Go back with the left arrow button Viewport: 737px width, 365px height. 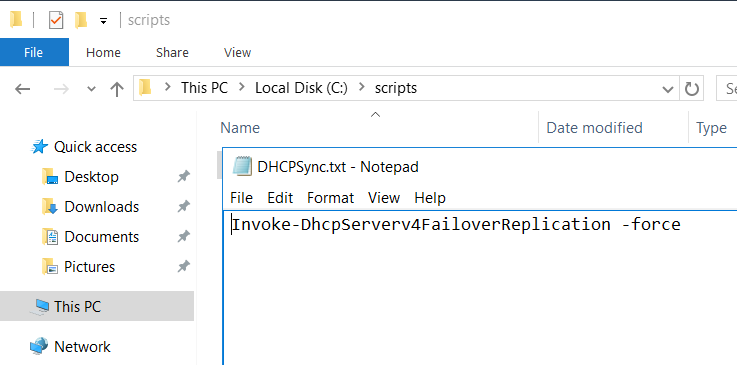(x=23, y=89)
